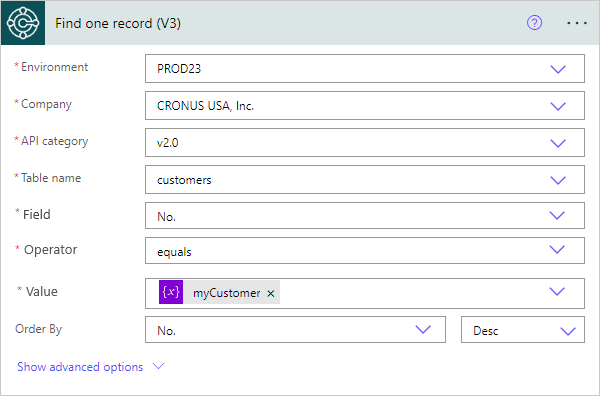This screenshot has width=600, height=396.
Task: Change the Desc sort direction dropdown
Action: tap(523, 329)
